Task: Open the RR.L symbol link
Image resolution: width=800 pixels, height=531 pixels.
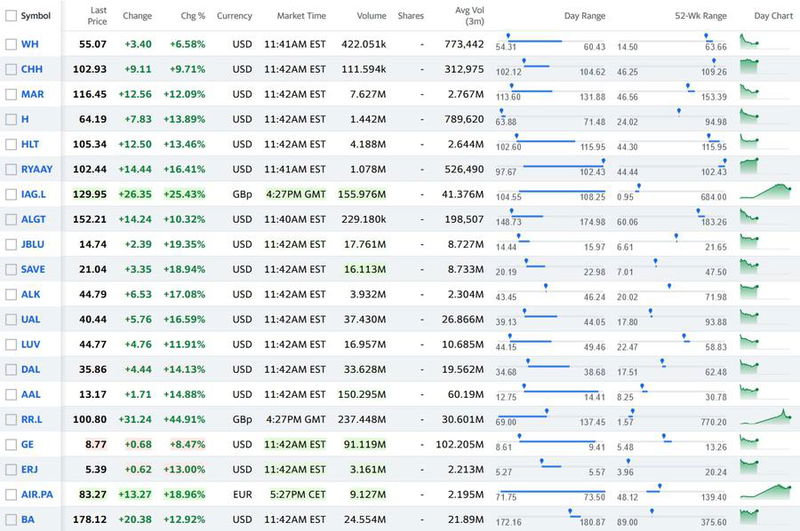Action: [x=32, y=419]
